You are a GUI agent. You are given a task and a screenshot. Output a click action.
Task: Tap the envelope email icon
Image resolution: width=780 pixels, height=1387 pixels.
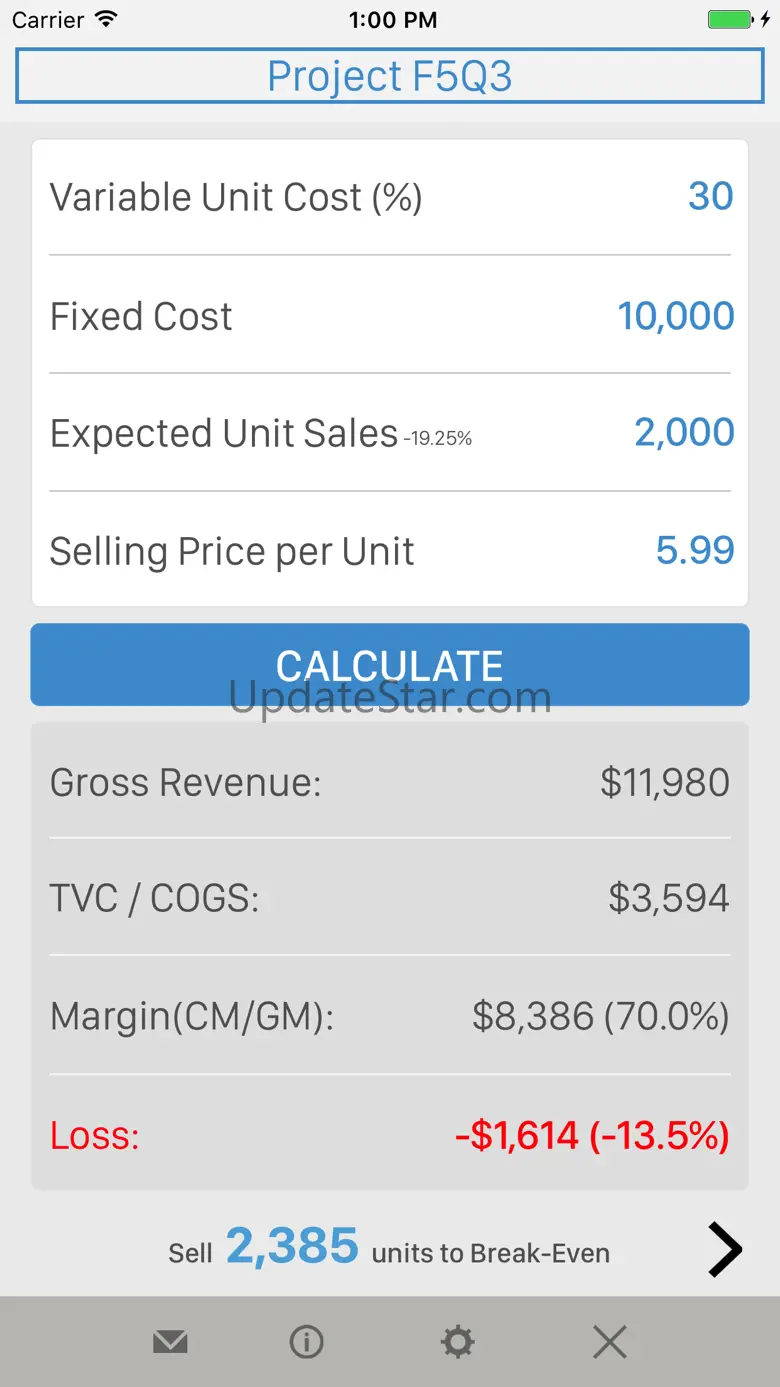[x=170, y=1342]
